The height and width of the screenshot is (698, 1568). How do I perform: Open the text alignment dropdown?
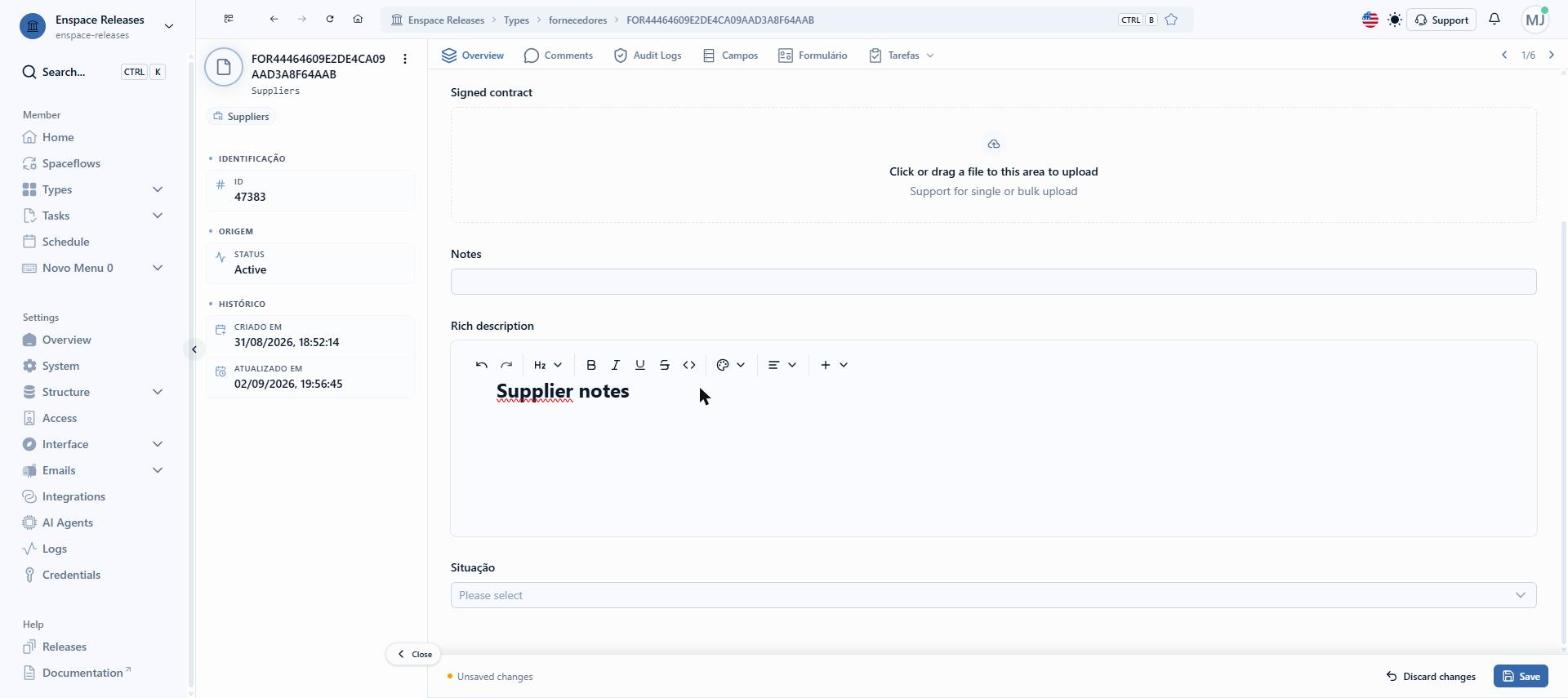(x=782, y=365)
